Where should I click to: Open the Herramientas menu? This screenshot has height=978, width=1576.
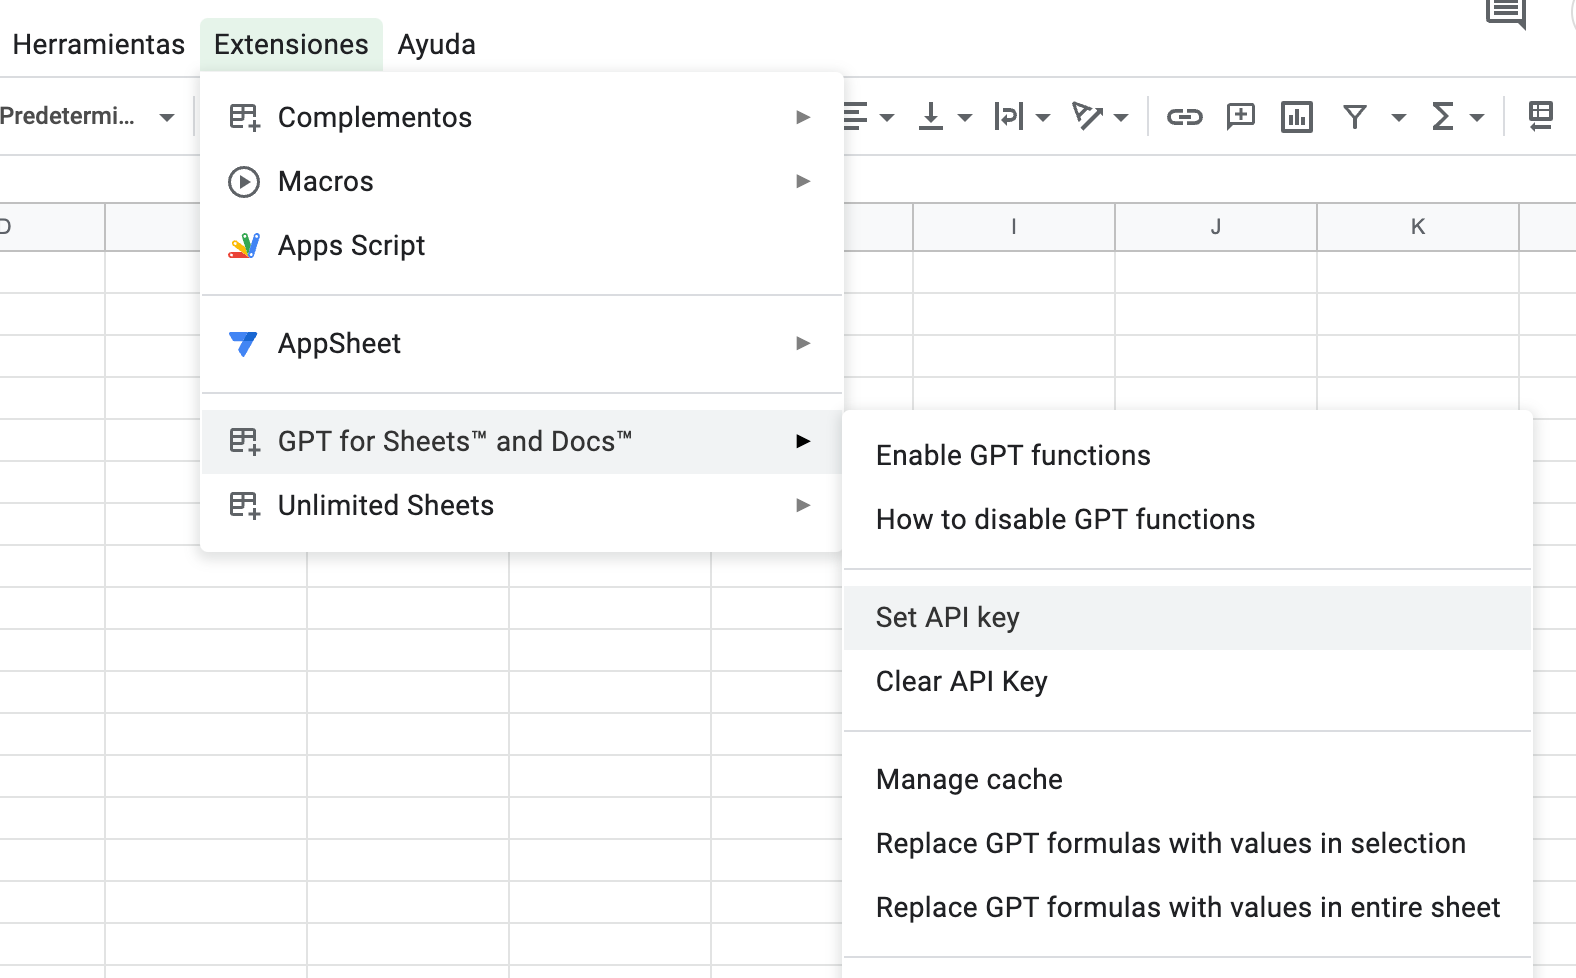[x=98, y=45]
